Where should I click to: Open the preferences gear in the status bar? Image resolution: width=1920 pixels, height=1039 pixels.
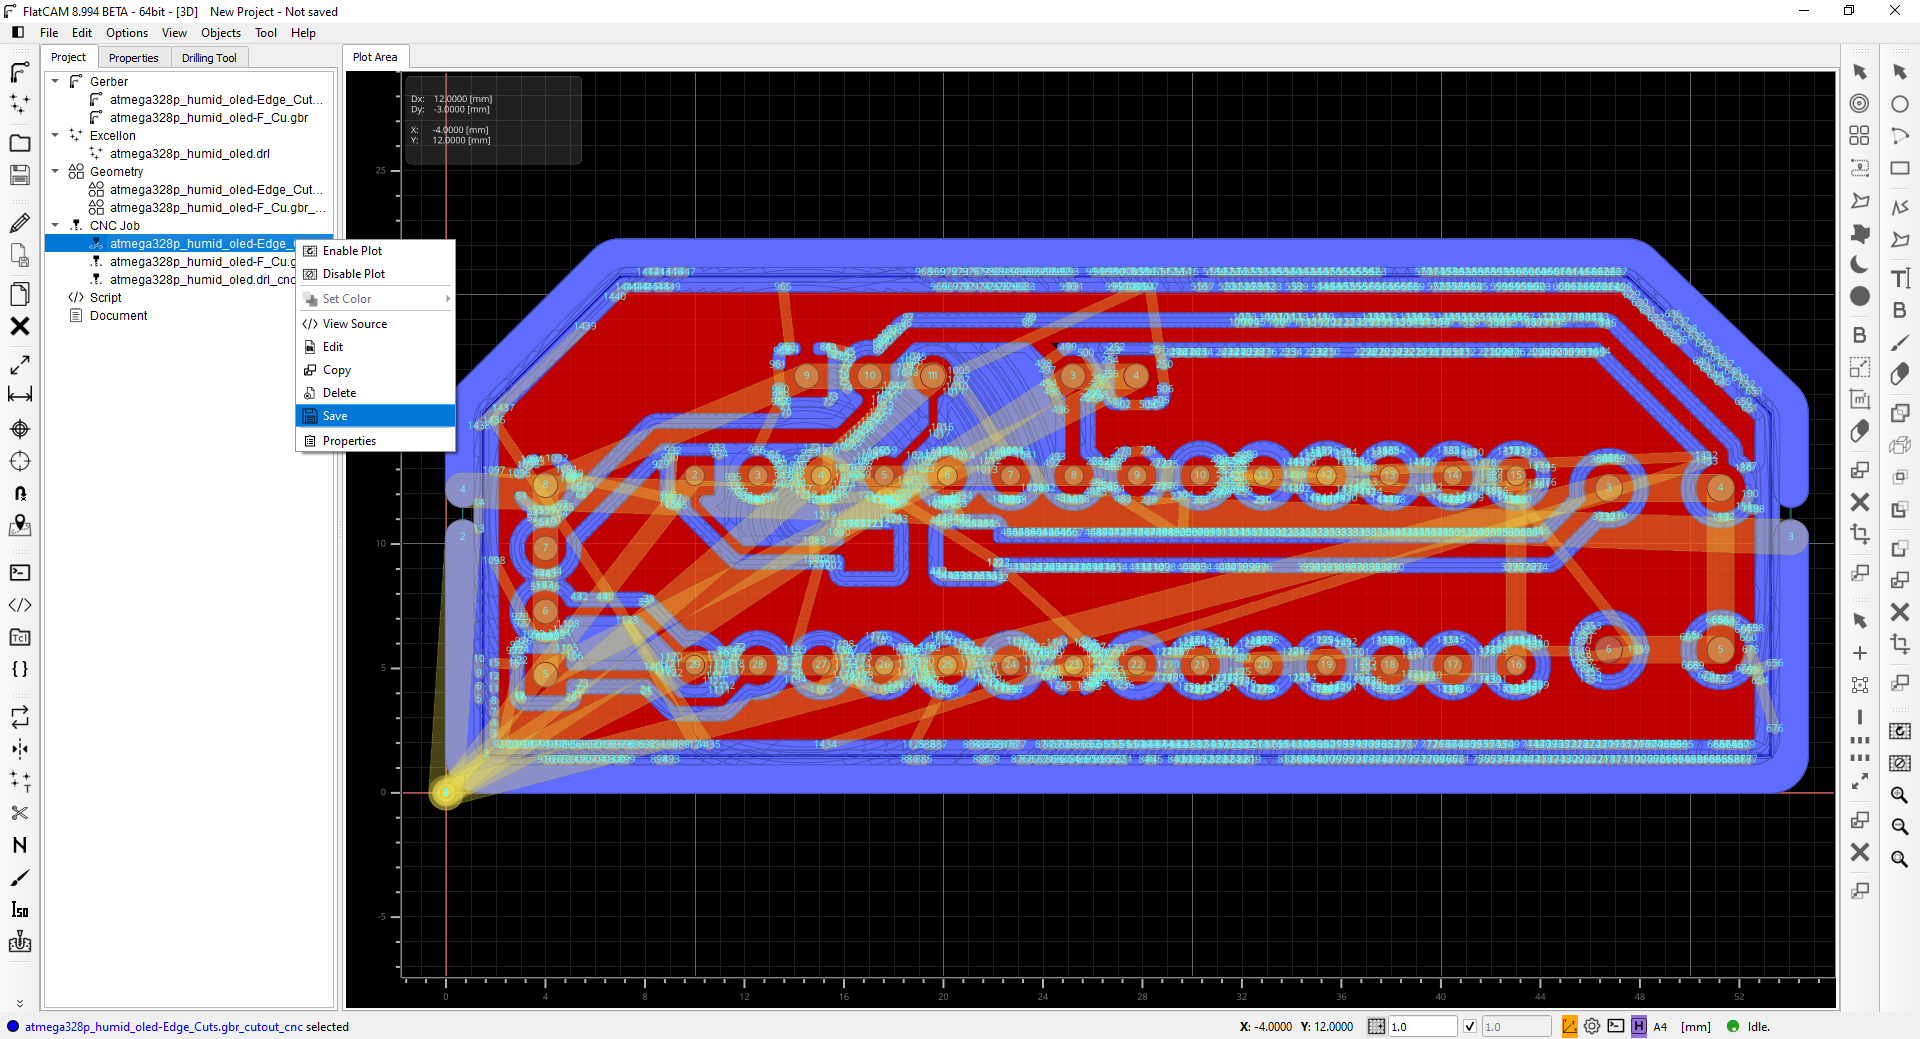pos(1592,1026)
